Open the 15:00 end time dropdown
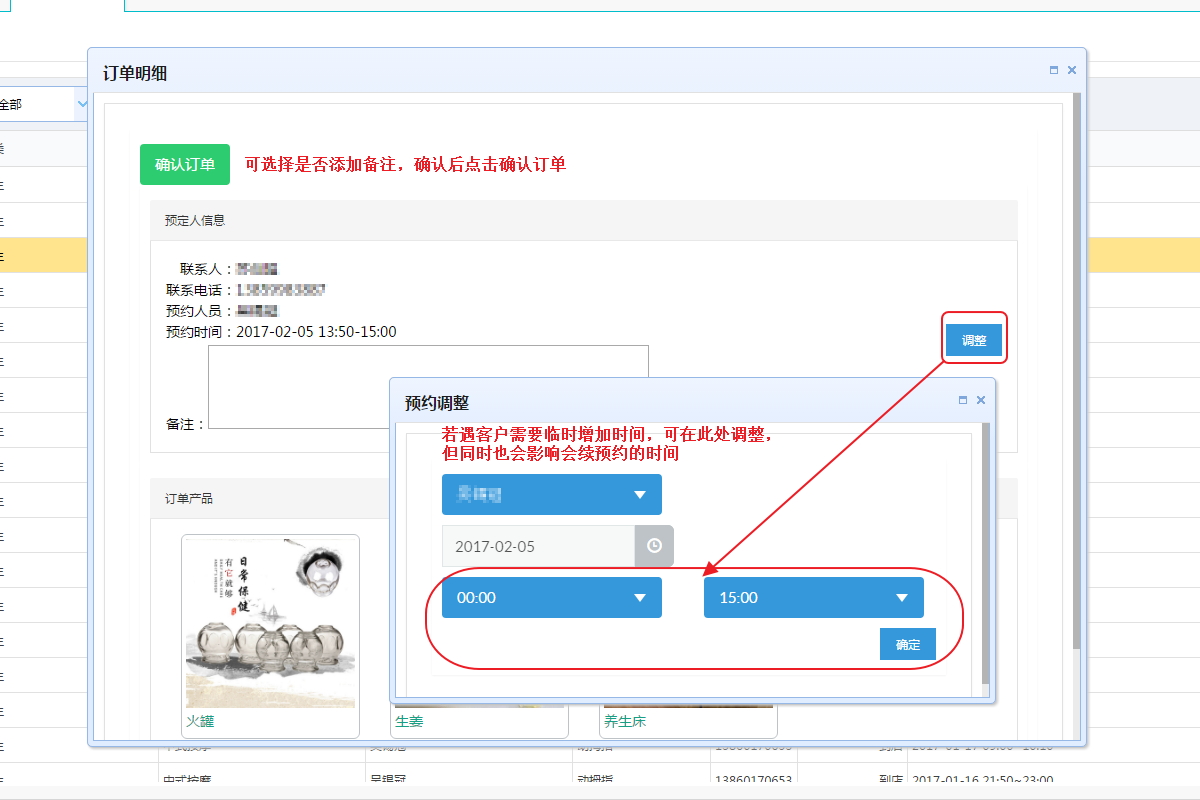The image size is (1200, 800). pos(814,597)
